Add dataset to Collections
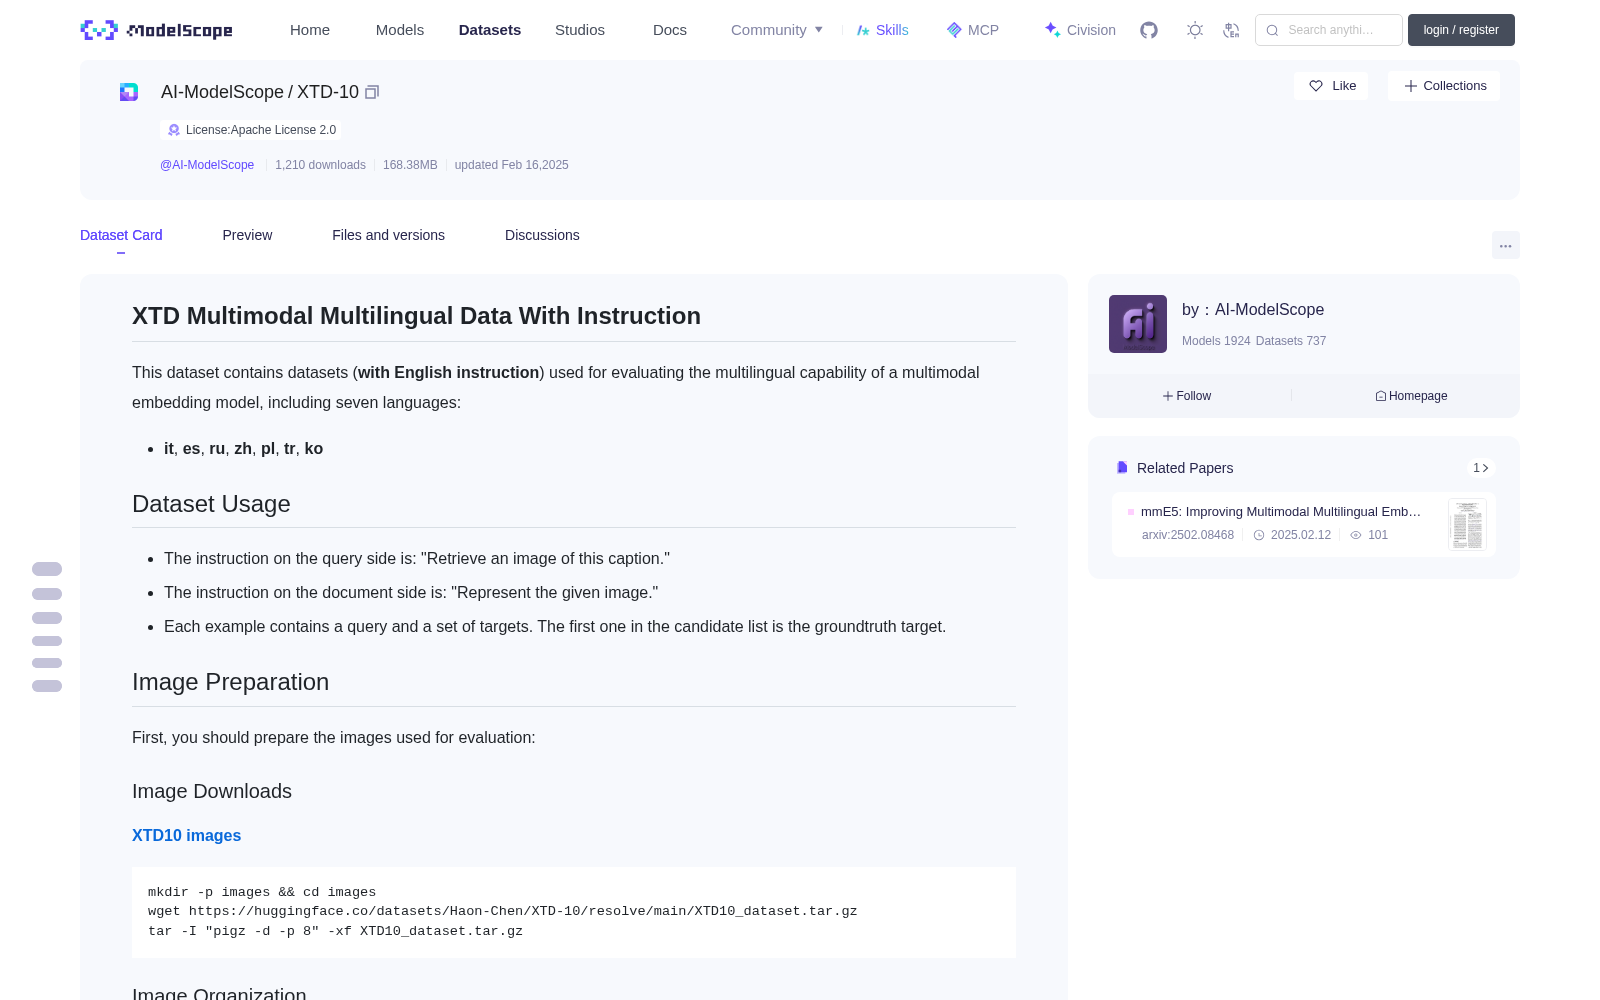The width and height of the screenshot is (1600, 1000). click(x=1444, y=86)
